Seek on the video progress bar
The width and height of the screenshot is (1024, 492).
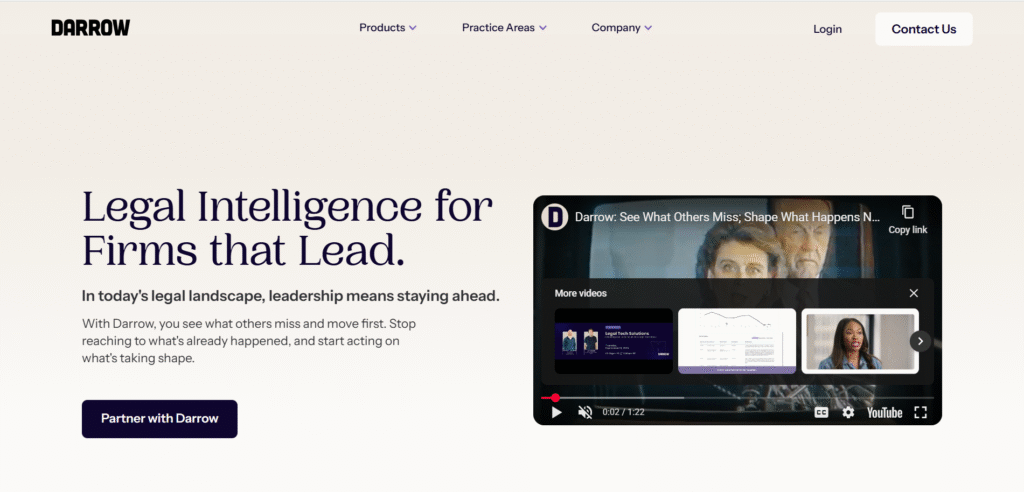point(737,397)
